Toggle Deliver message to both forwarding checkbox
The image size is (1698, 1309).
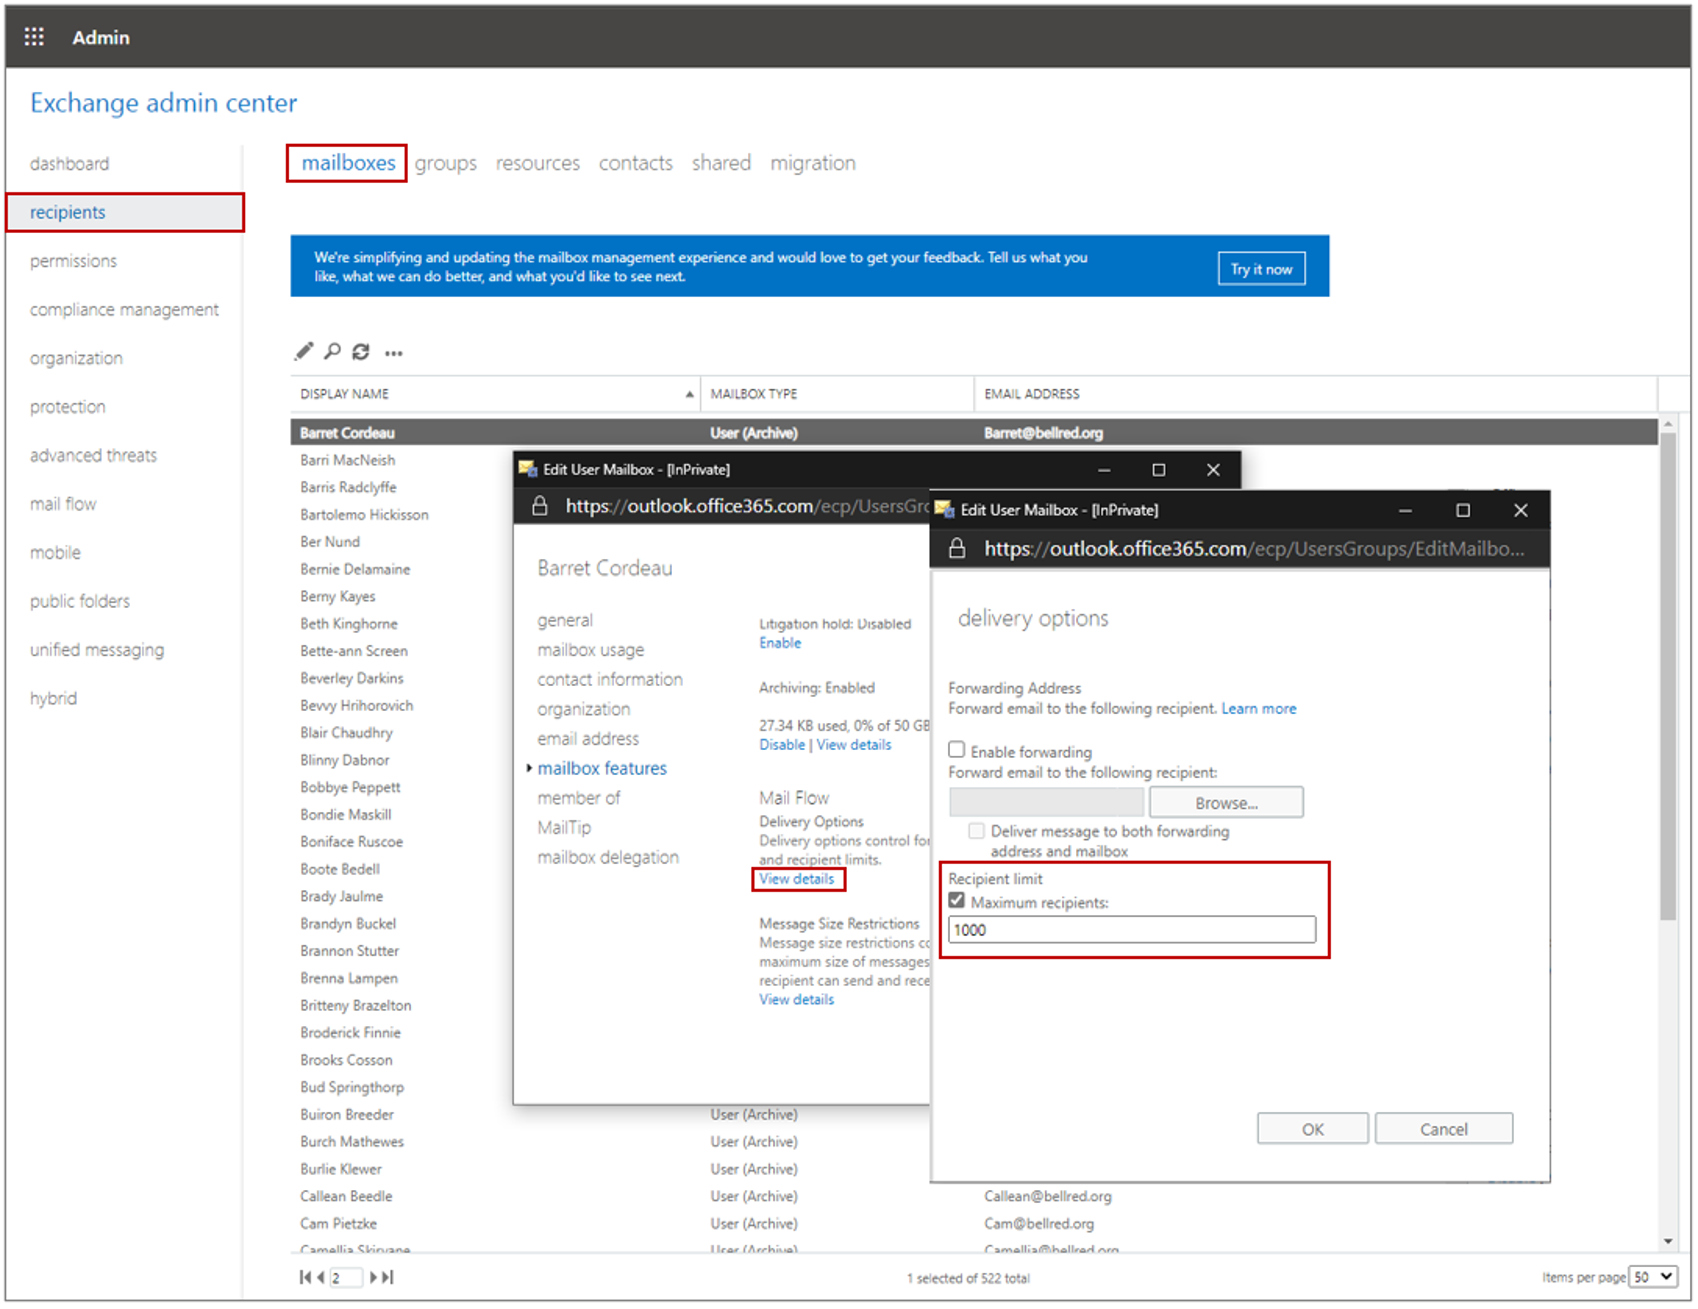pyautogui.click(x=976, y=831)
